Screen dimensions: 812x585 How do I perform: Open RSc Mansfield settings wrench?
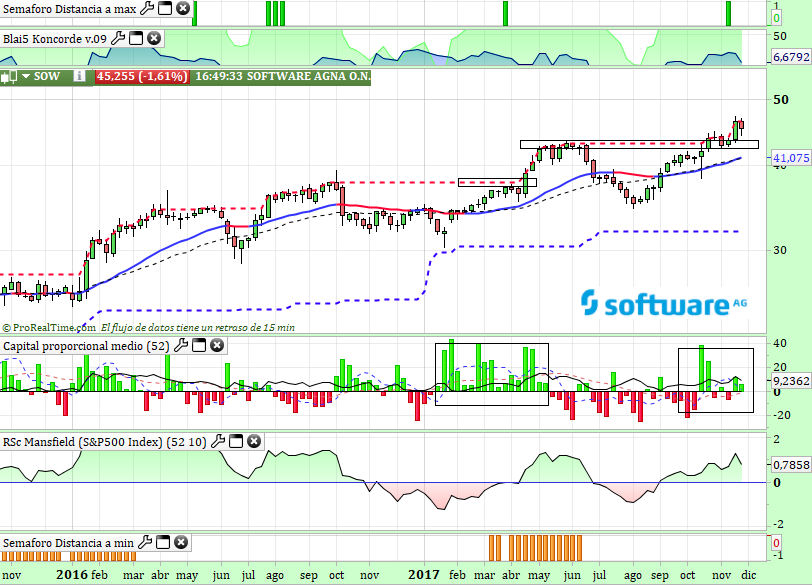[x=218, y=441]
